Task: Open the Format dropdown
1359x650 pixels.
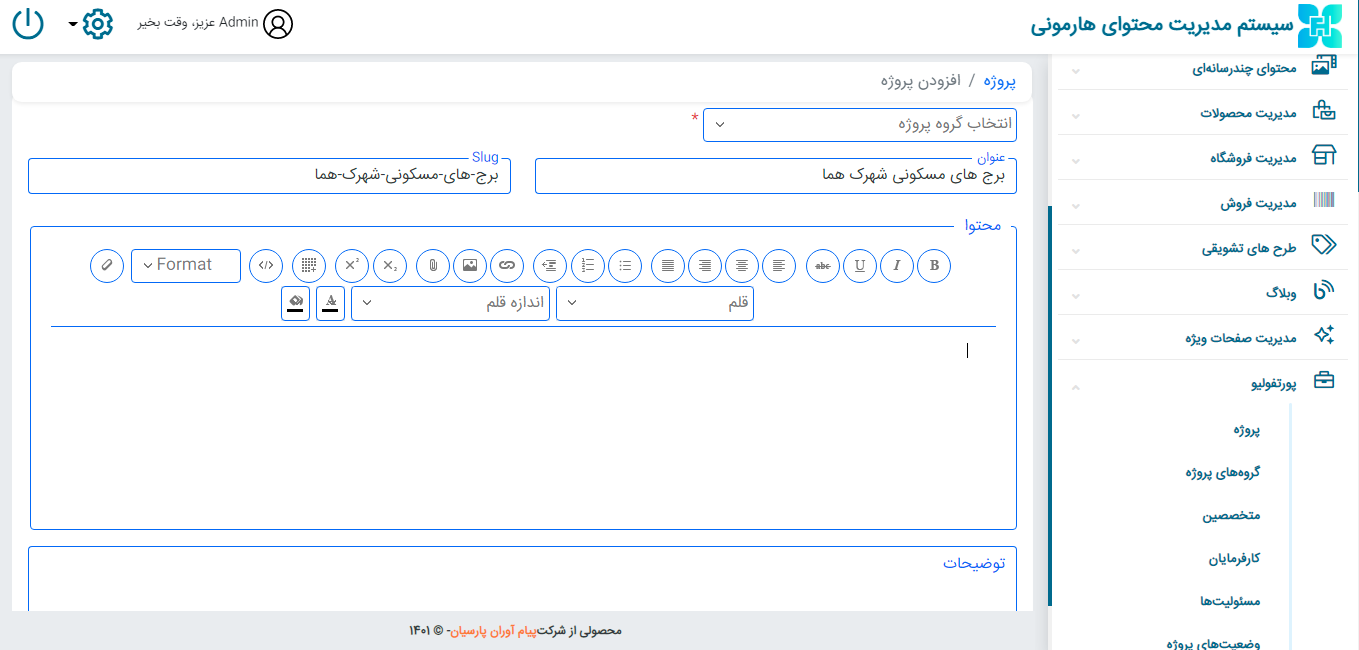Action: click(x=186, y=265)
